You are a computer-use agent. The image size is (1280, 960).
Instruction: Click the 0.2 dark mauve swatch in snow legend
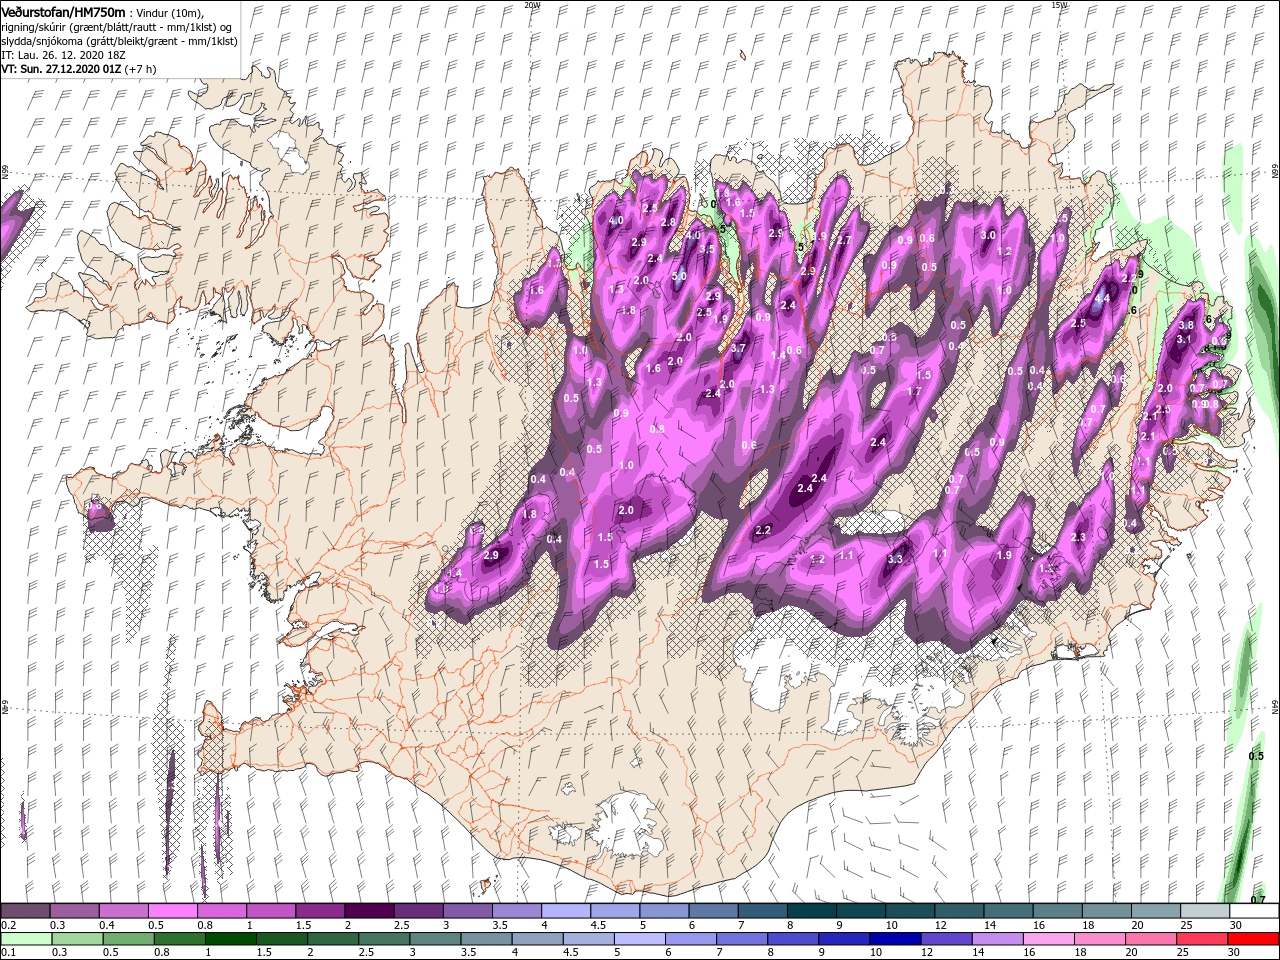(25, 910)
